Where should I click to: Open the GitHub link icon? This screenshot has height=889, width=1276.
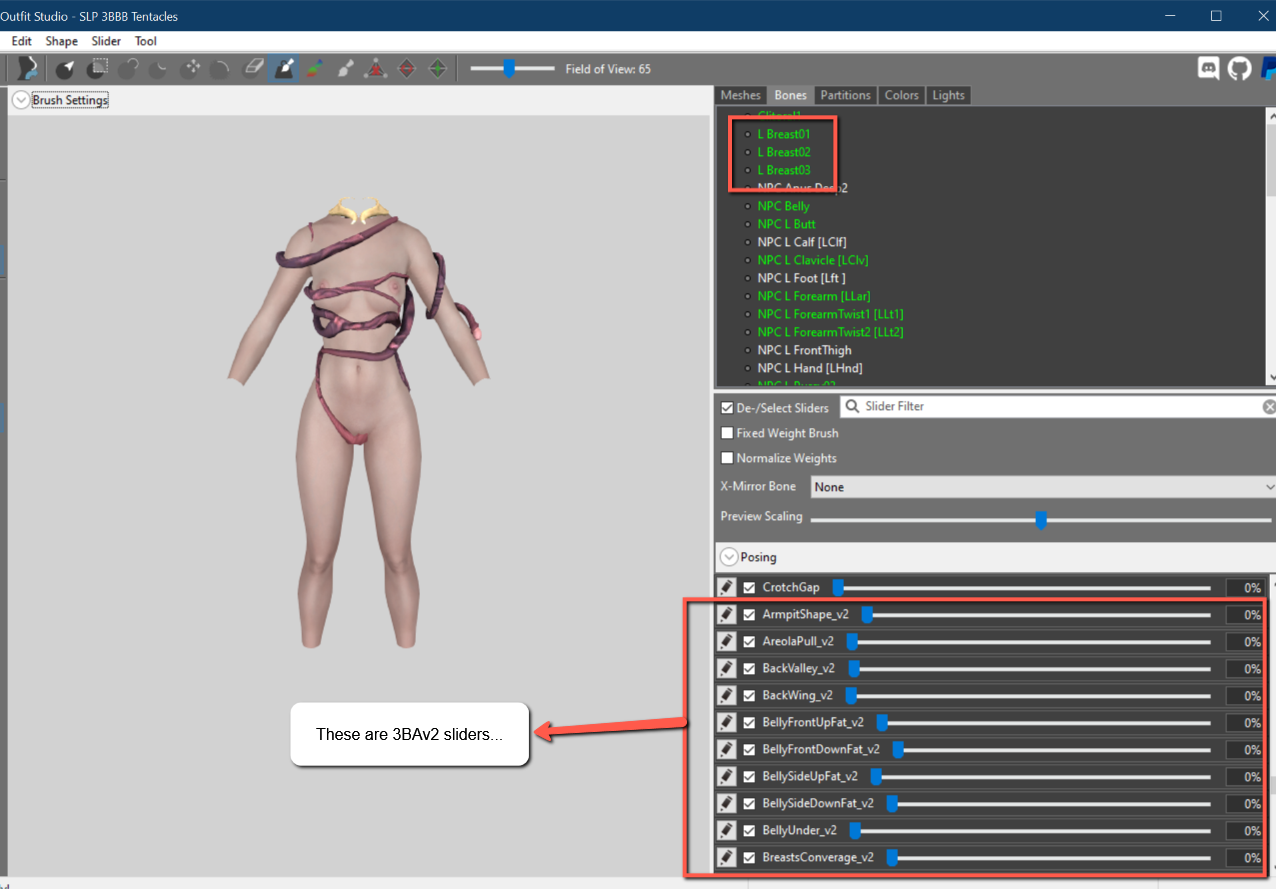[x=1239, y=68]
